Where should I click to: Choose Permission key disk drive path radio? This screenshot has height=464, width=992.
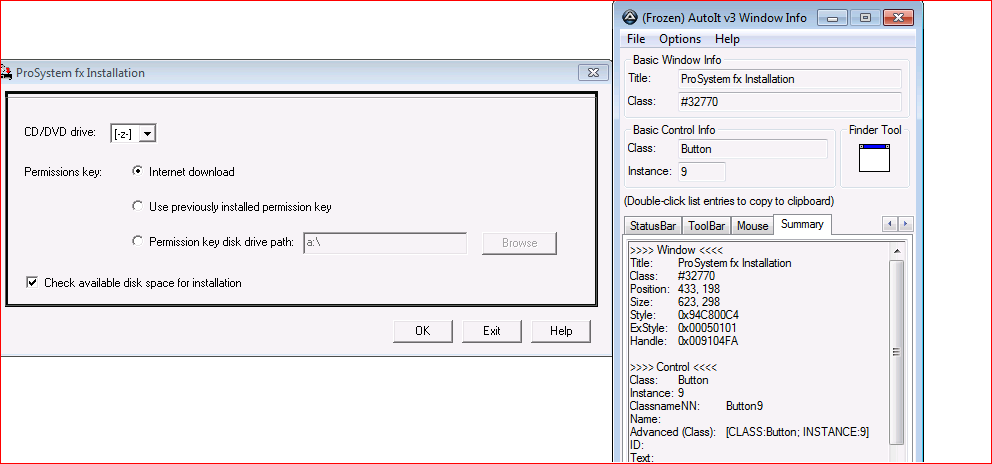click(137, 241)
